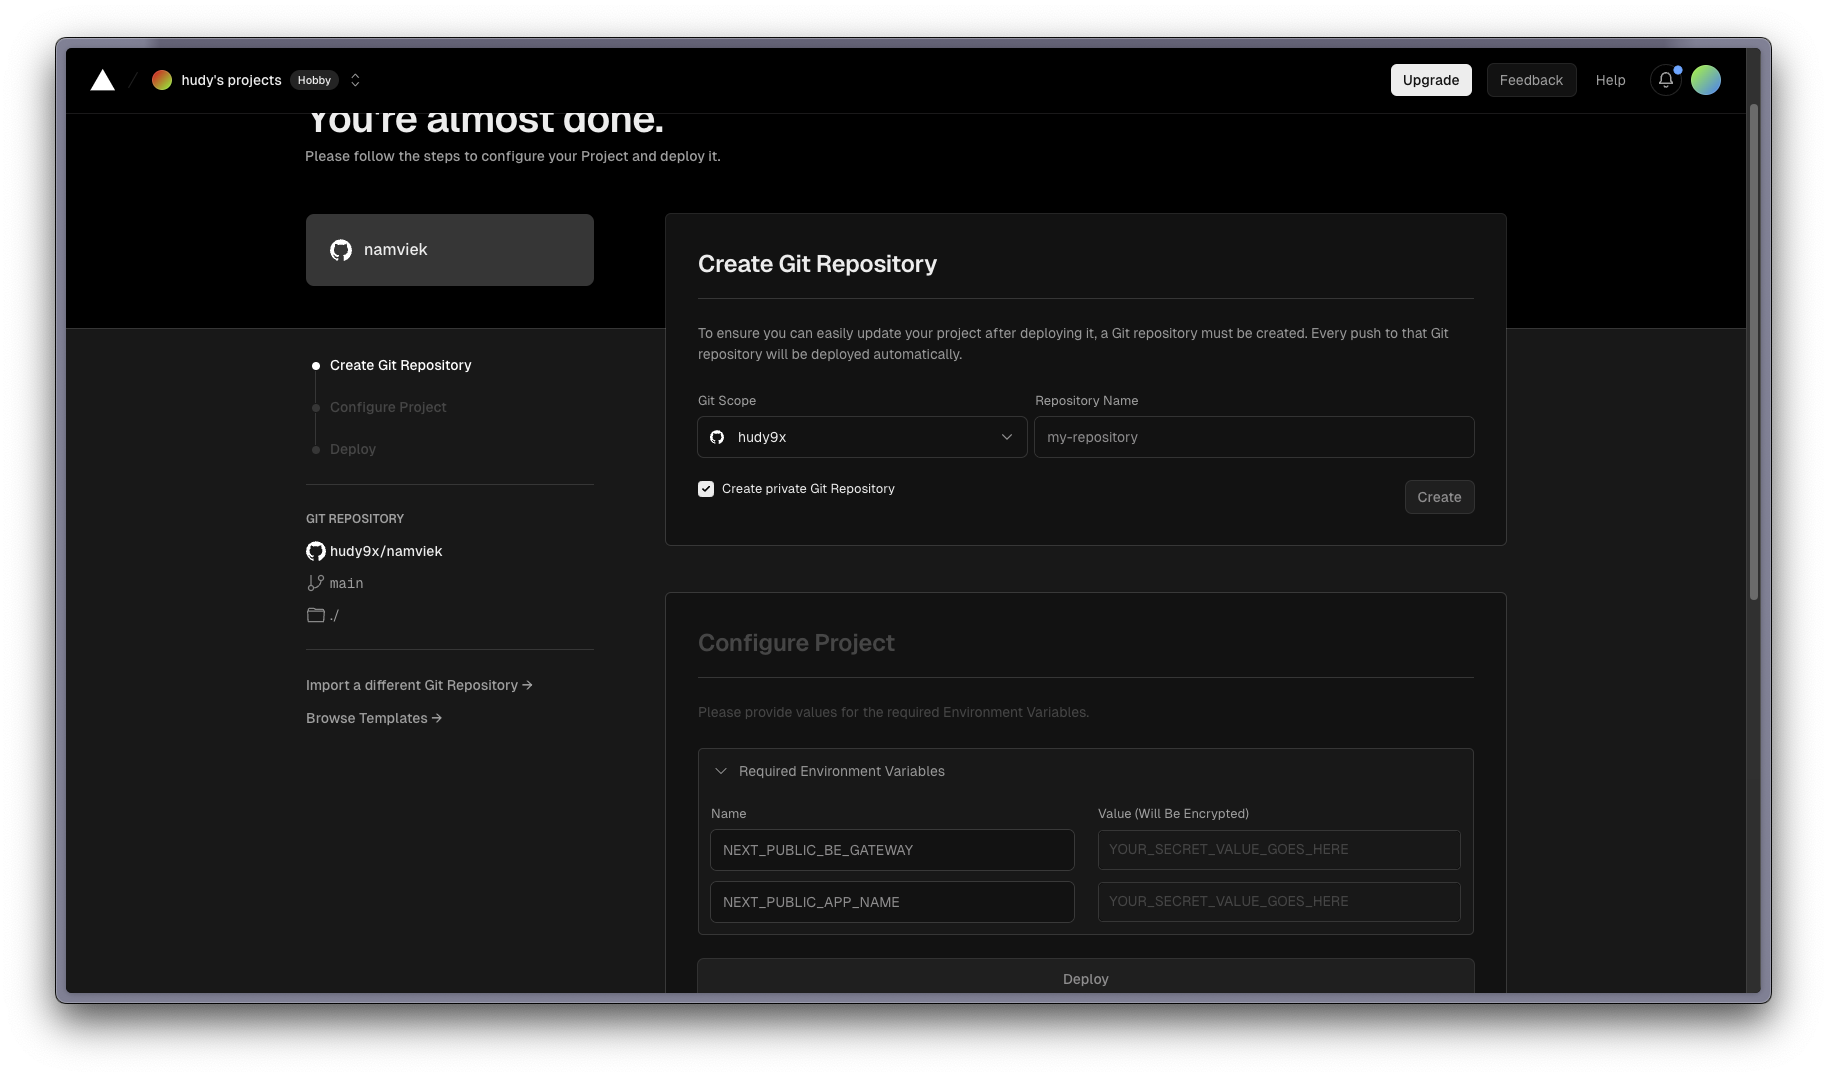Go to Deploy step in sidebar
This screenshot has height=1077, width=1827.
pyautogui.click(x=353, y=449)
